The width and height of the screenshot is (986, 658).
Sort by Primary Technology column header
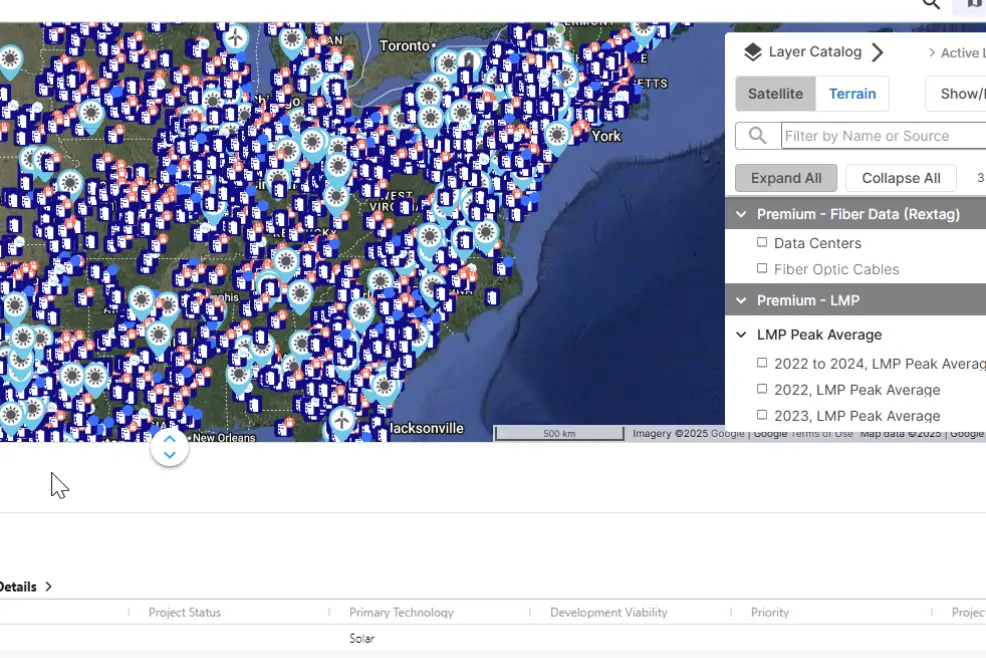401,613
